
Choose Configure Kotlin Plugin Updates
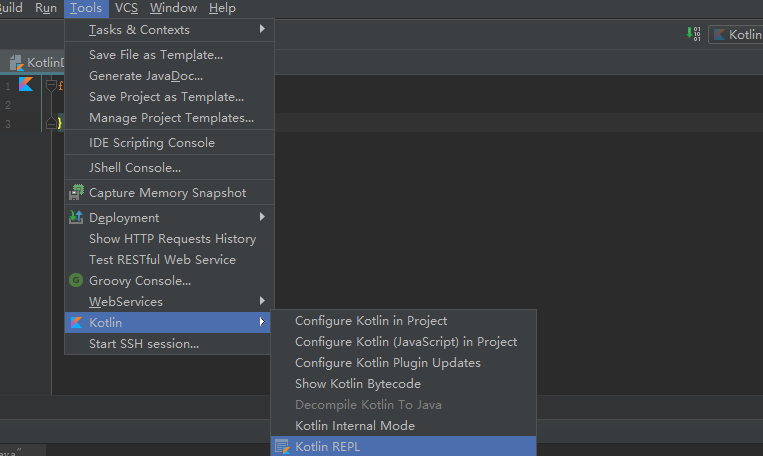point(403,363)
